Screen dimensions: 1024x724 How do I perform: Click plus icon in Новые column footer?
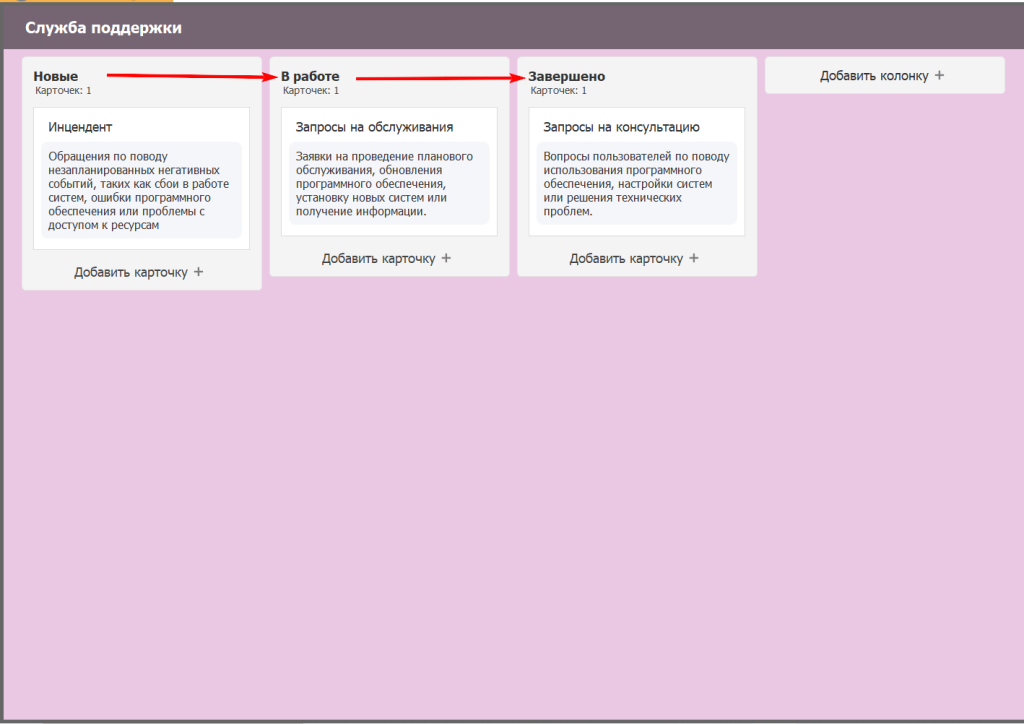pos(198,272)
